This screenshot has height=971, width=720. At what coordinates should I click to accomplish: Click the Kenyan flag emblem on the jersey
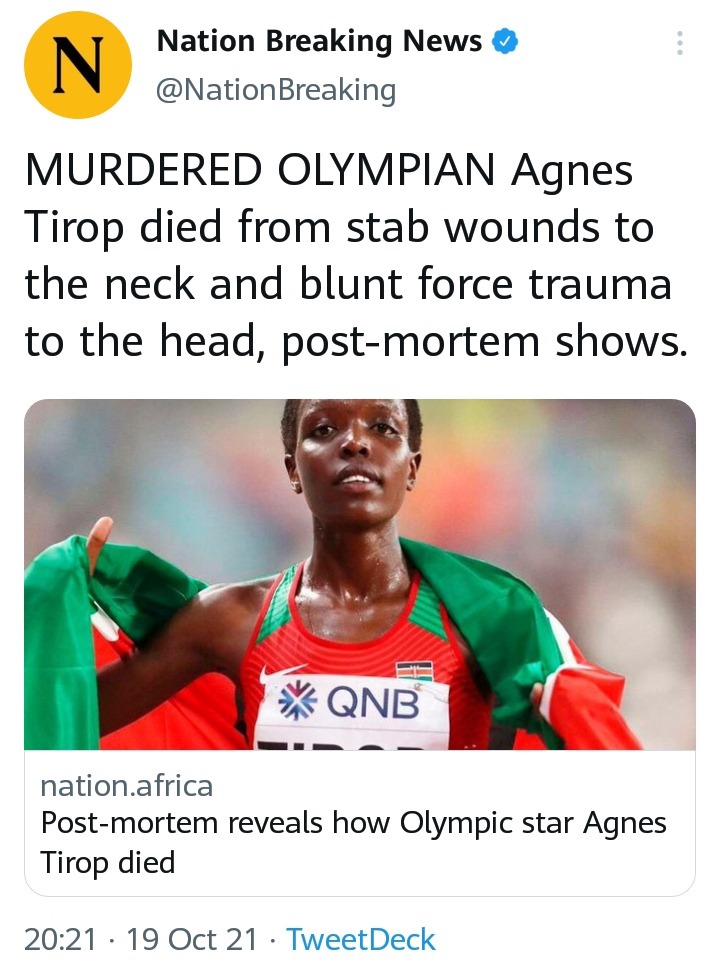(414, 671)
